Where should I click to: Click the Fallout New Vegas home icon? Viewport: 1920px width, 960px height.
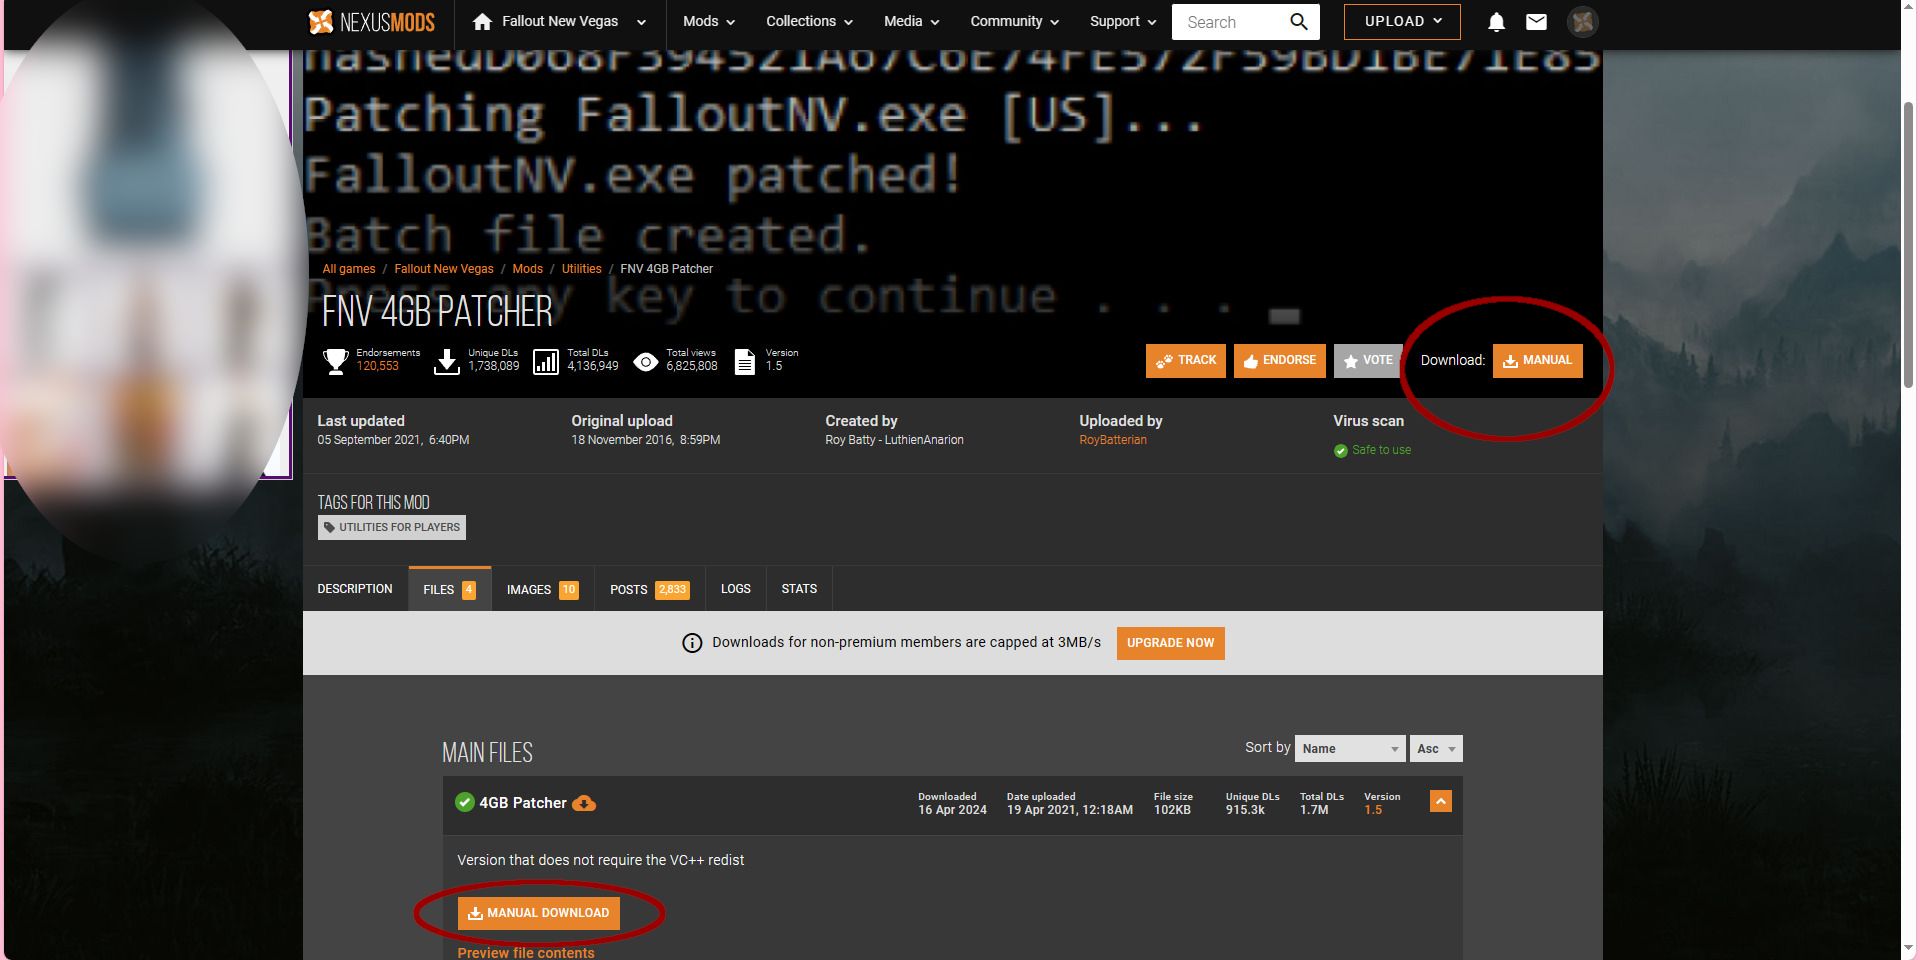482,21
